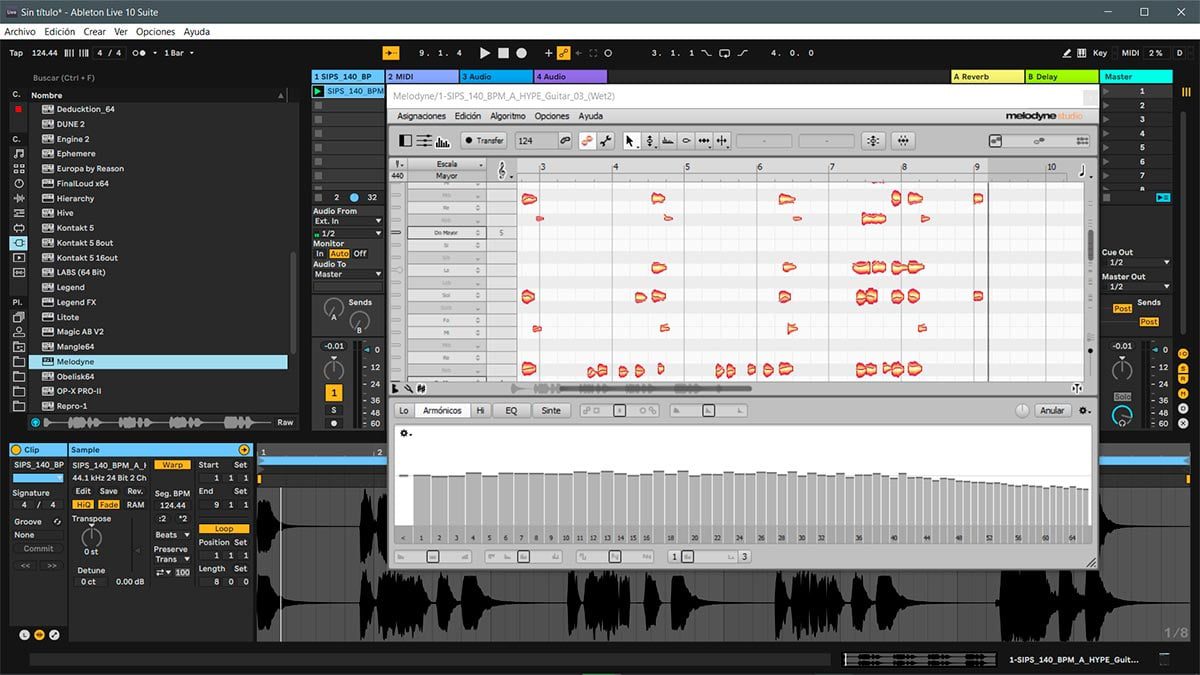
Task: Open Melodyne Asignaciones menu
Action: click(421, 116)
